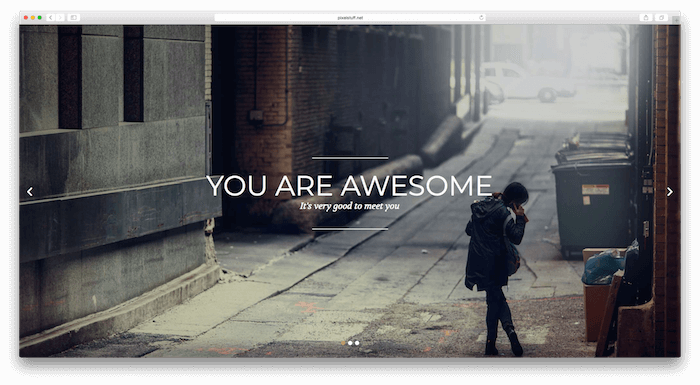Select the third slider pagination dot
The image size is (700, 385).
pyautogui.click(x=357, y=343)
